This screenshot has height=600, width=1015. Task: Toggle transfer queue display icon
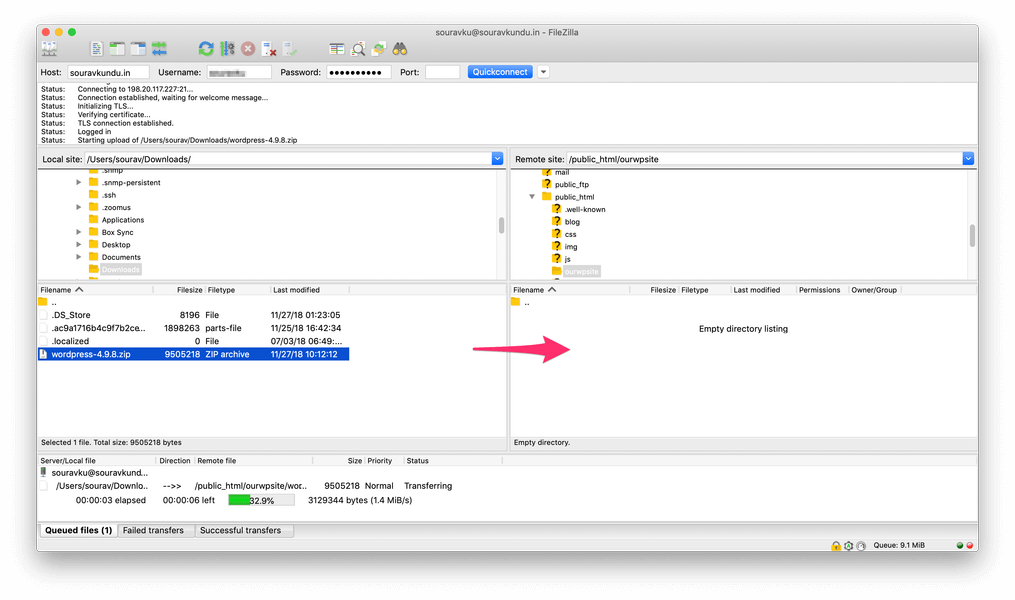(159, 49)
